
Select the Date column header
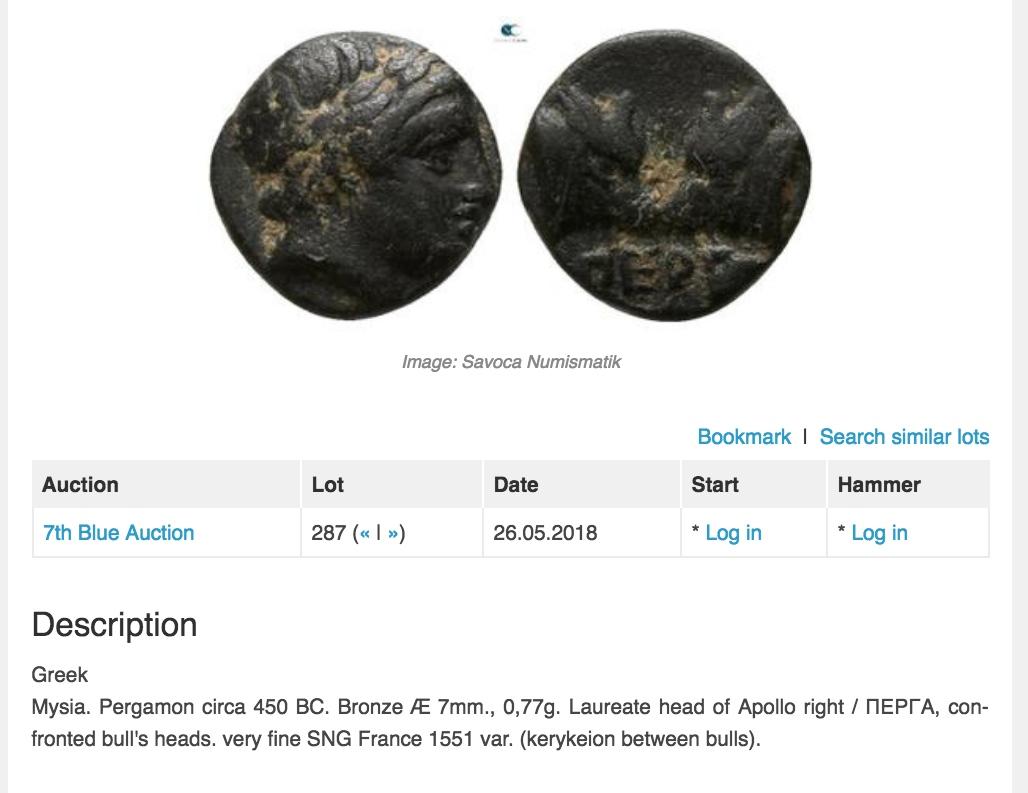516,485
